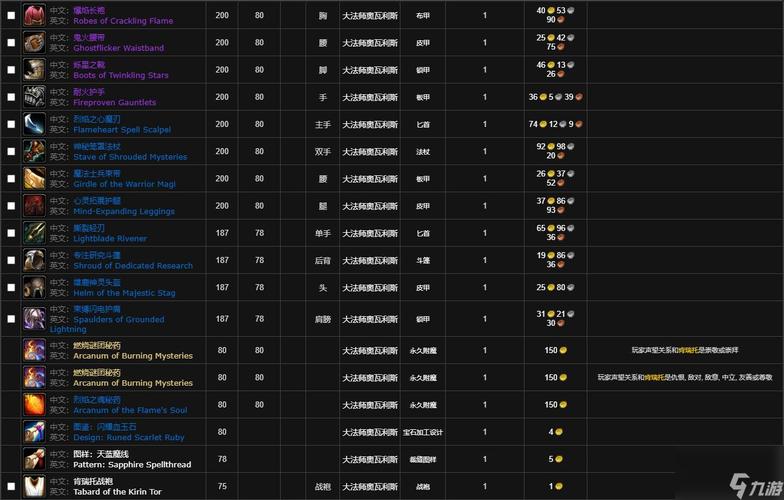
Task: Select the 5 gold price of Sapphire Spellthread
Action: [x=555, y=459]
